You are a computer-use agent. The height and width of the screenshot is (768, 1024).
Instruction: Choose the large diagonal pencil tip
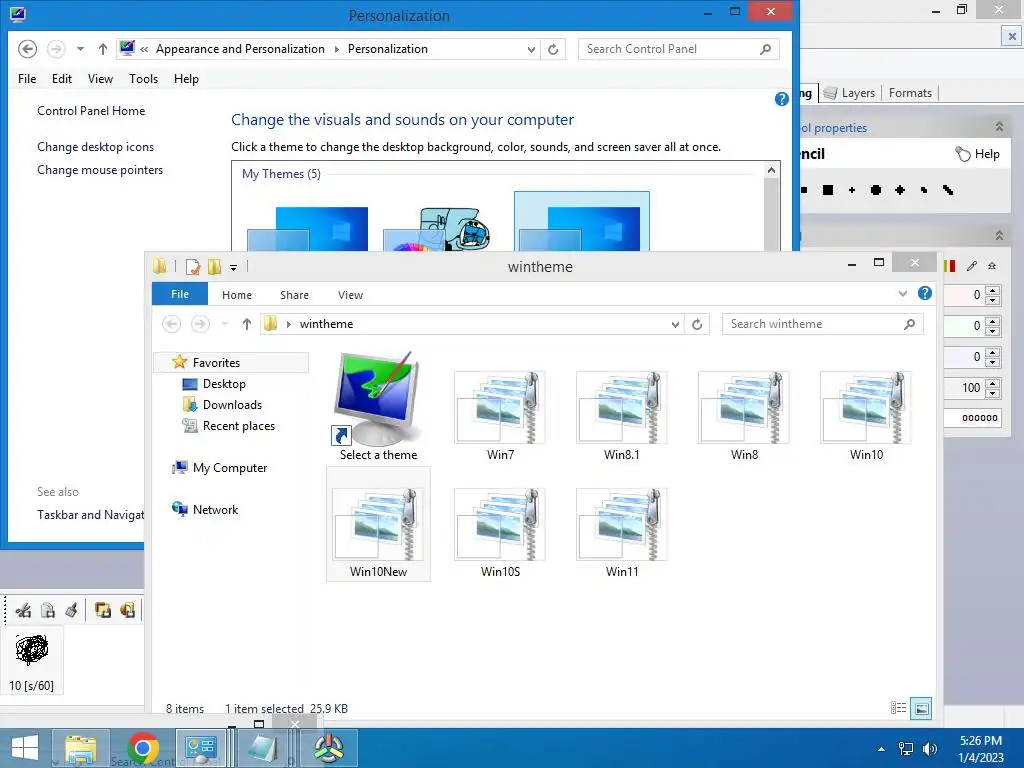(948, 190)
